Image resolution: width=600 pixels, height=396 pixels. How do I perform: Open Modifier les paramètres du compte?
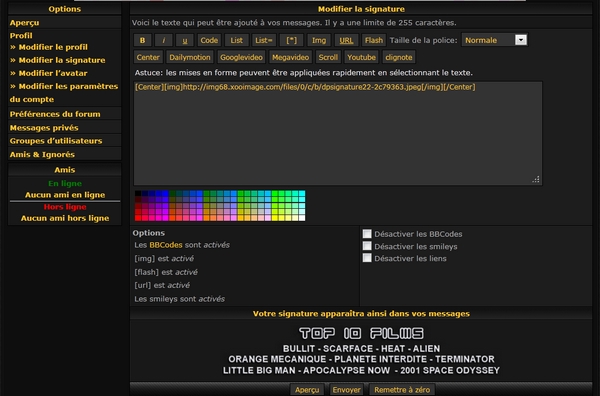[x=64, y=93]
